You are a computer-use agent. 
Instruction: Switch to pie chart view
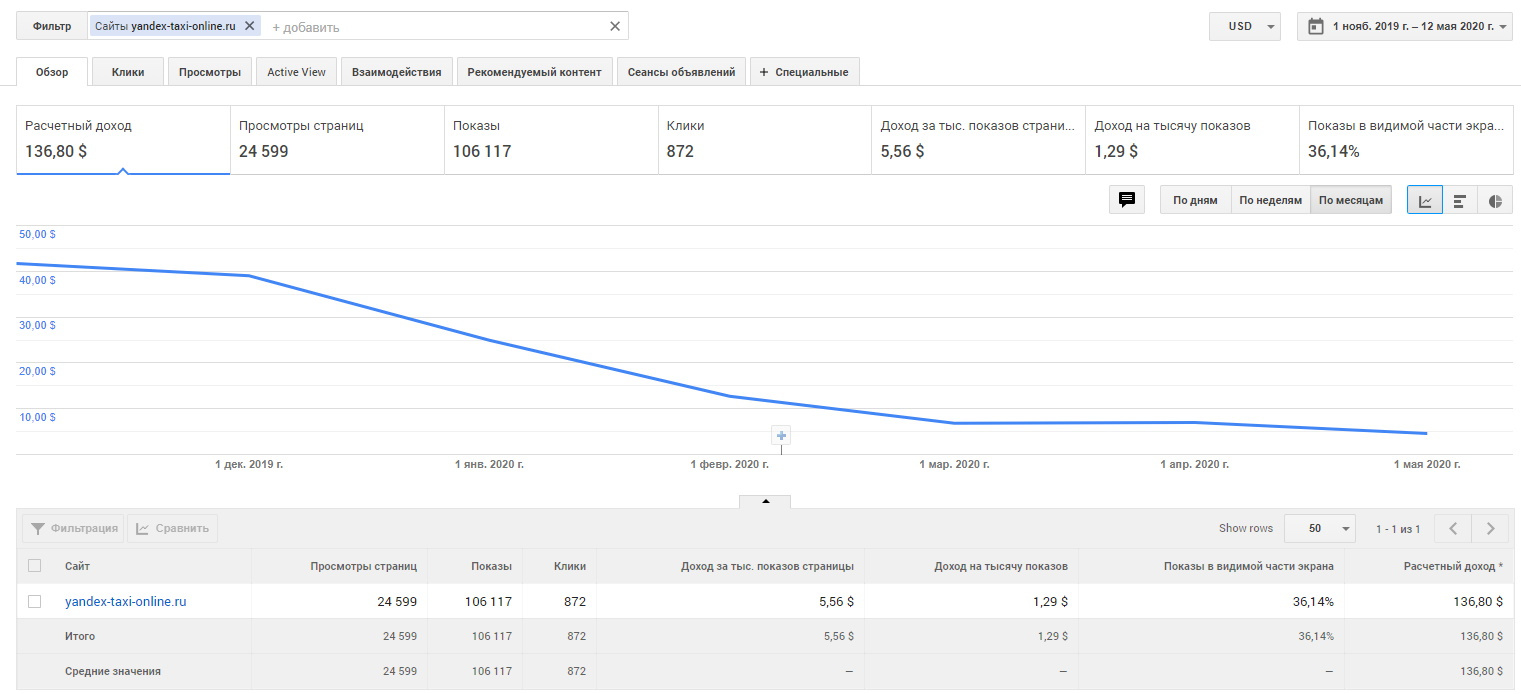coord(1495,200)
